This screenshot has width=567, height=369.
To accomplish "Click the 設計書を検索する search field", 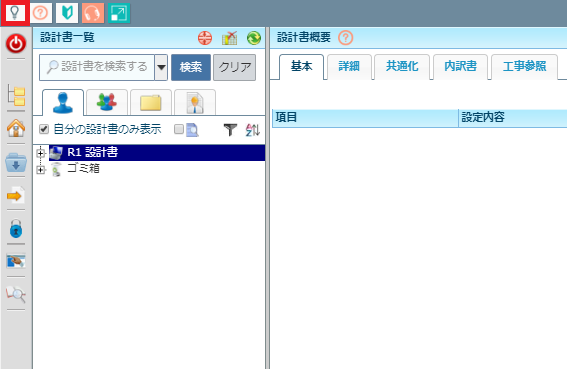I will [x=97, y=67].
